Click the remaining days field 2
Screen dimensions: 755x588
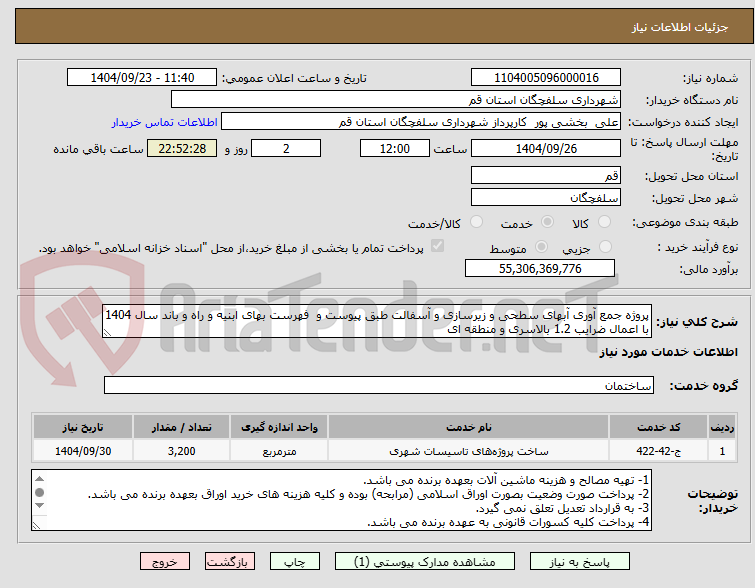tap(286, 148)
